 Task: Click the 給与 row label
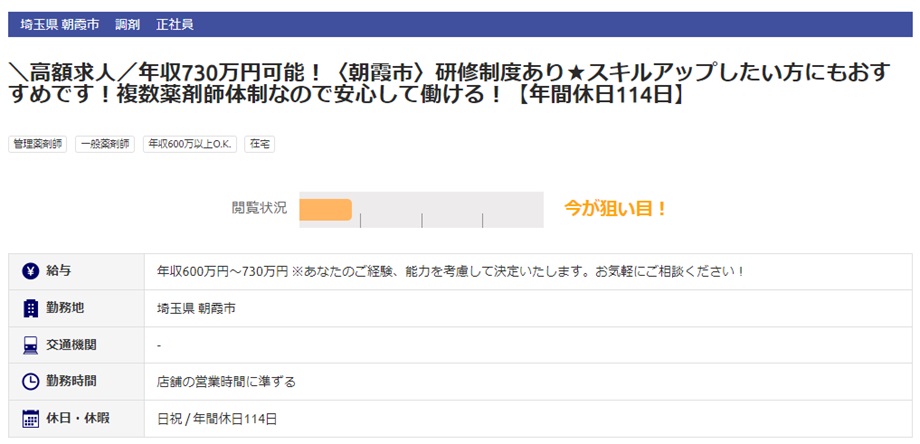click(x=59, y=271)
